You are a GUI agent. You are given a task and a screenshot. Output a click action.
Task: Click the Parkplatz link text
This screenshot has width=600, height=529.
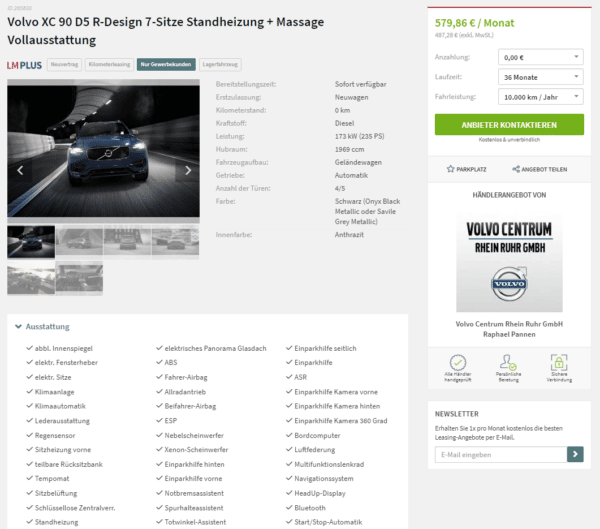[471, 169]
